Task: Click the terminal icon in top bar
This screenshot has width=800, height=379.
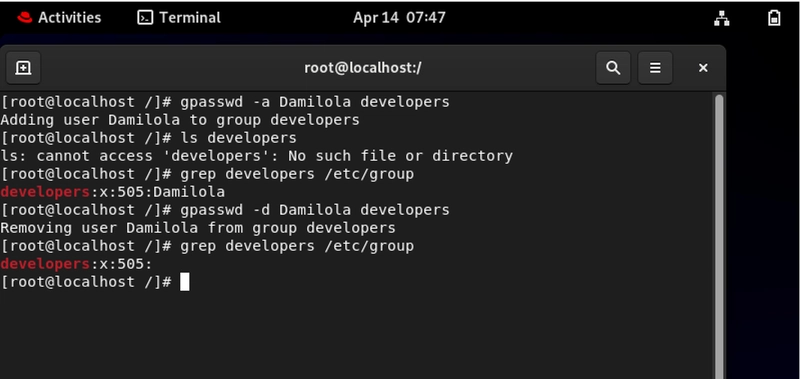Action: click(x=145, y=18)
